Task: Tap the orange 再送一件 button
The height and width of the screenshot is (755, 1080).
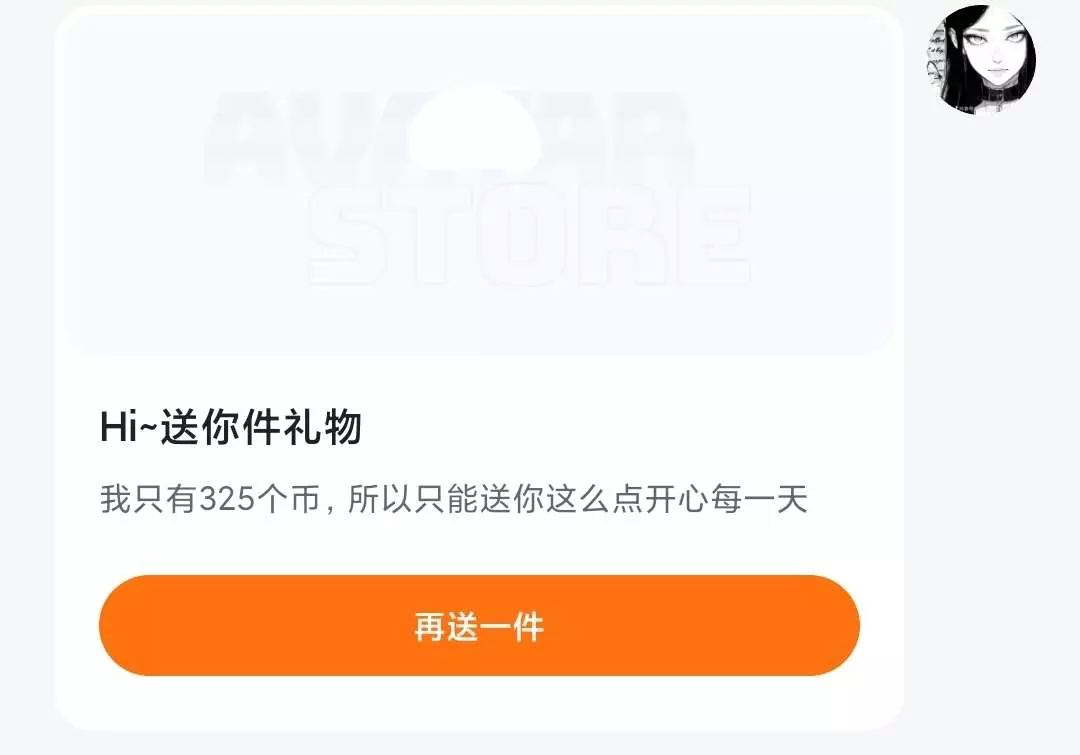Action: (x=479, y=625)
